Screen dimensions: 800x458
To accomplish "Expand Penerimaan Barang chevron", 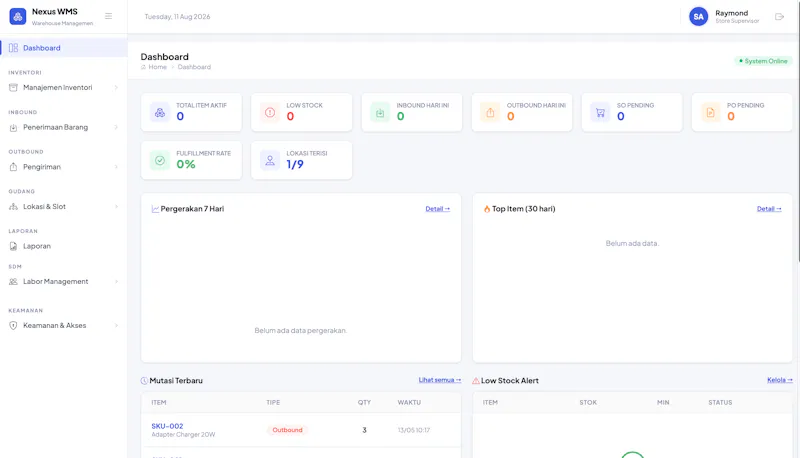I will coord(116,128).
